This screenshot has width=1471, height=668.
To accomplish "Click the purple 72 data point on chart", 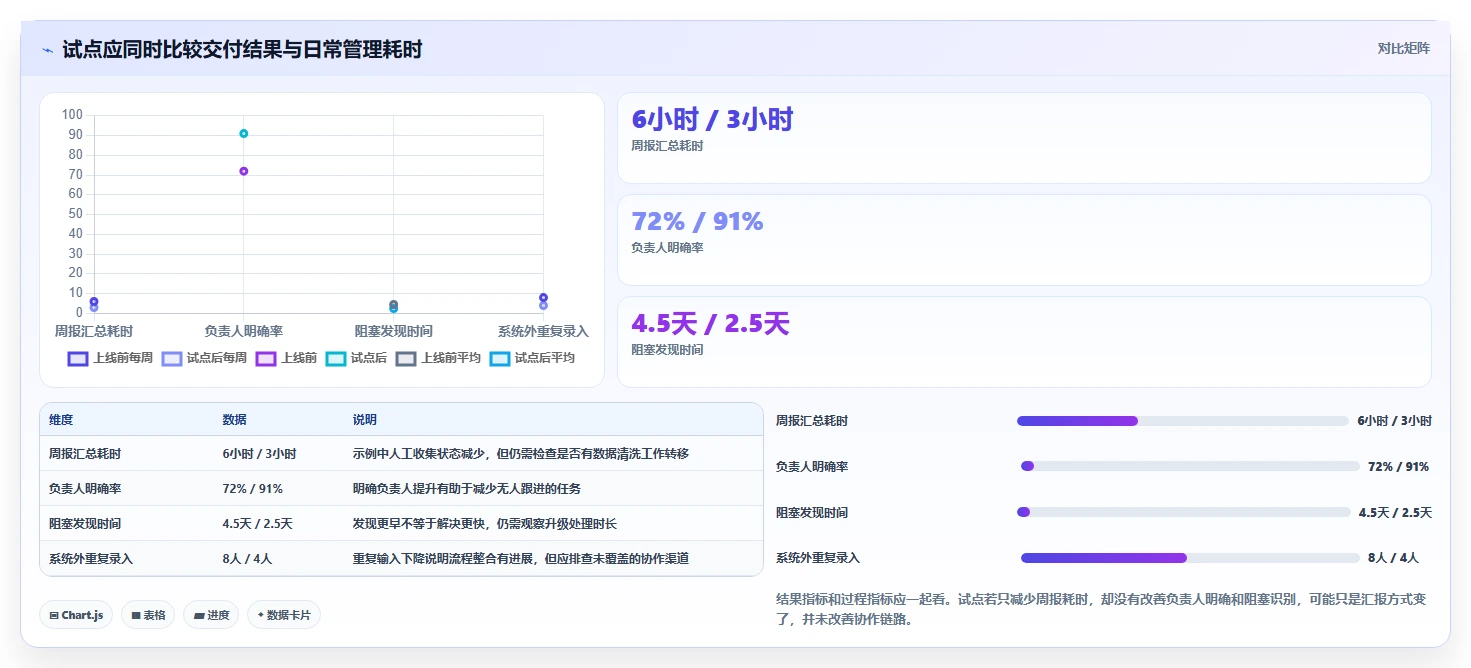I will (x=243, y=171).
